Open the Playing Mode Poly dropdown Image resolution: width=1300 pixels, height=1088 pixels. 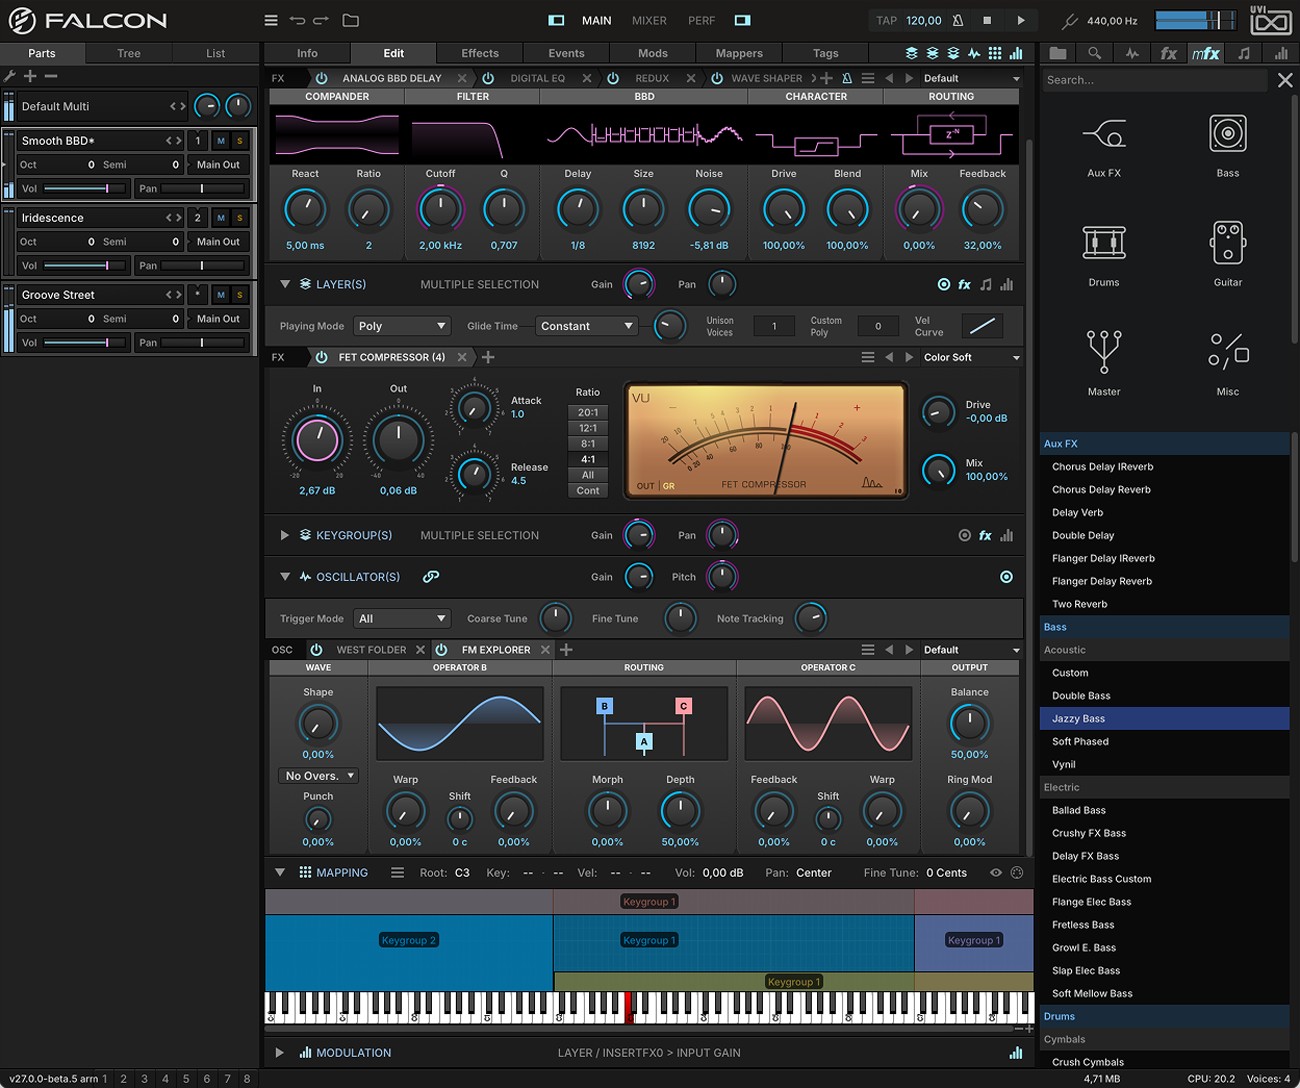(x=402, y=326)
